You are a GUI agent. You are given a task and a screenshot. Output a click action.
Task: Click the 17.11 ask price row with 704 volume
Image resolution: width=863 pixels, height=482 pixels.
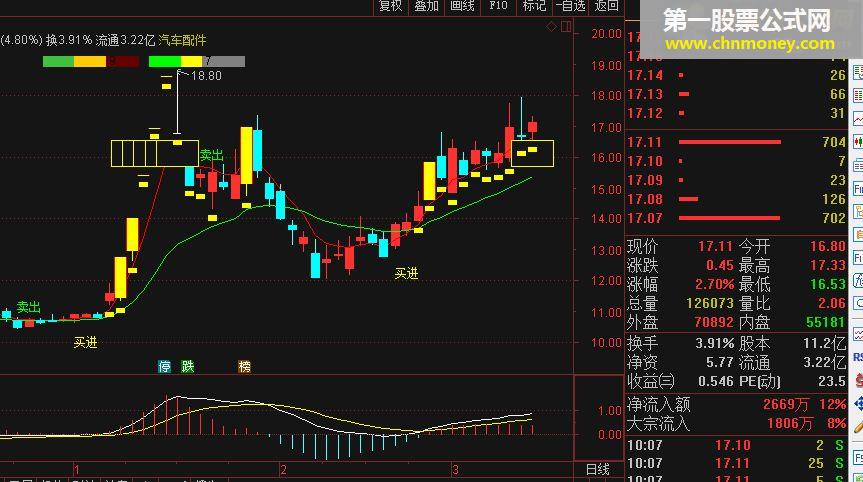point(736,142)
